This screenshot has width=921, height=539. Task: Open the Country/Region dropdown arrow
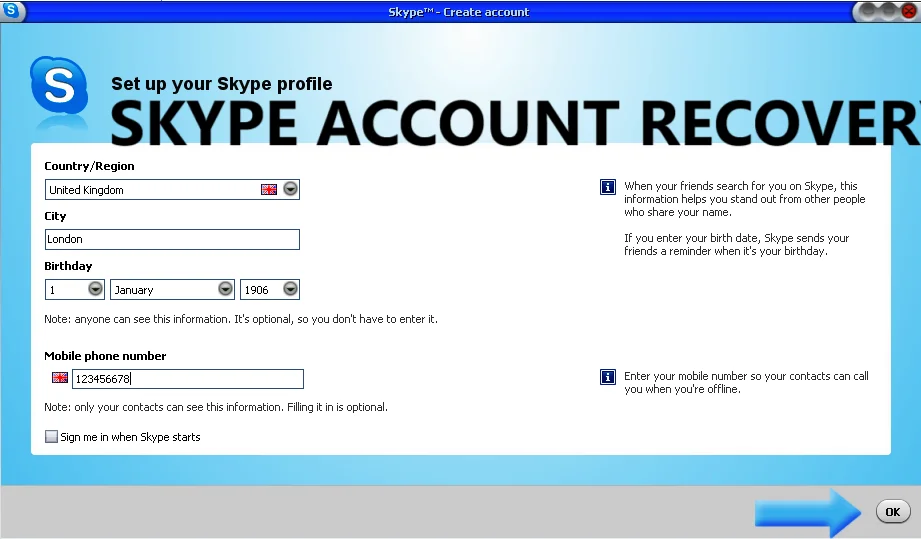[x=290, y=189]
